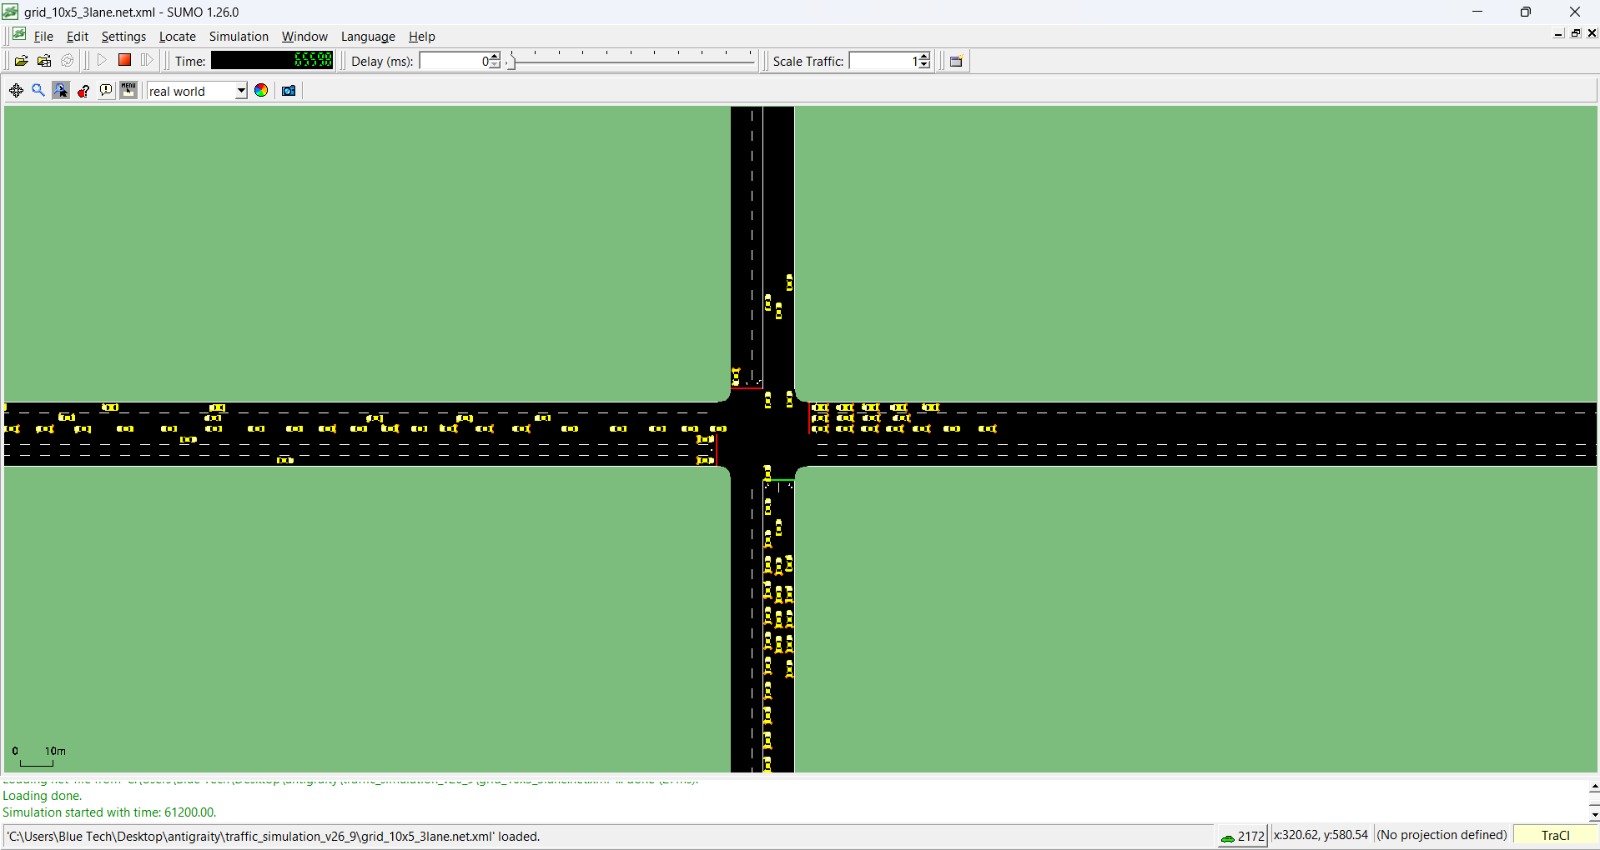Click the loaded file path status text

click(x=274, y=836)
